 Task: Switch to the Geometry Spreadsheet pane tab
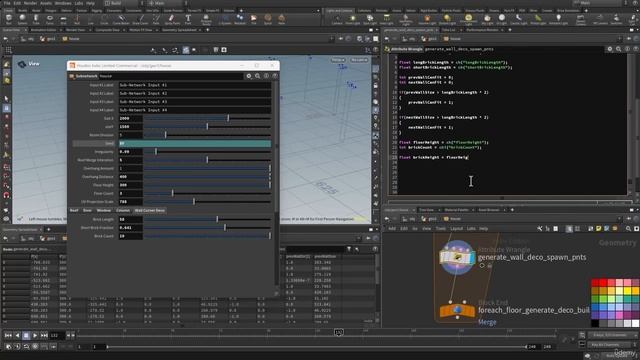(179, 30)
